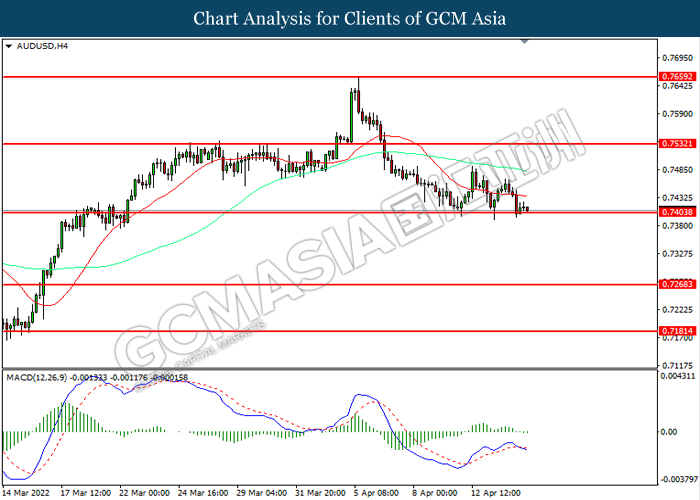Click the triangle arrow beside AUDUSD,H4
This screenshot has width=700, height=500.
tap(9, 46)
